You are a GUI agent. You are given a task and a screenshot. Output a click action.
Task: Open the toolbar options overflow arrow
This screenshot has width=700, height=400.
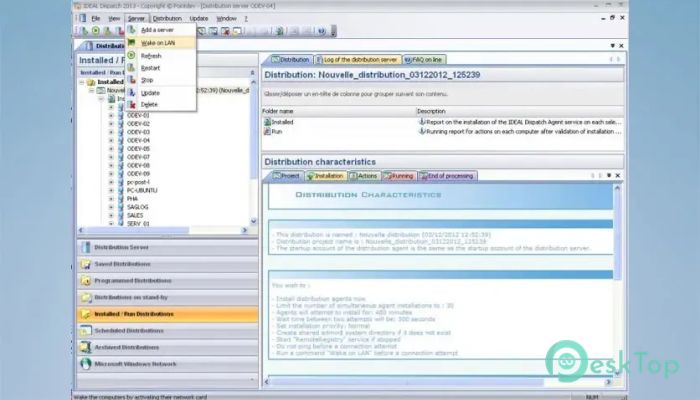334,31
